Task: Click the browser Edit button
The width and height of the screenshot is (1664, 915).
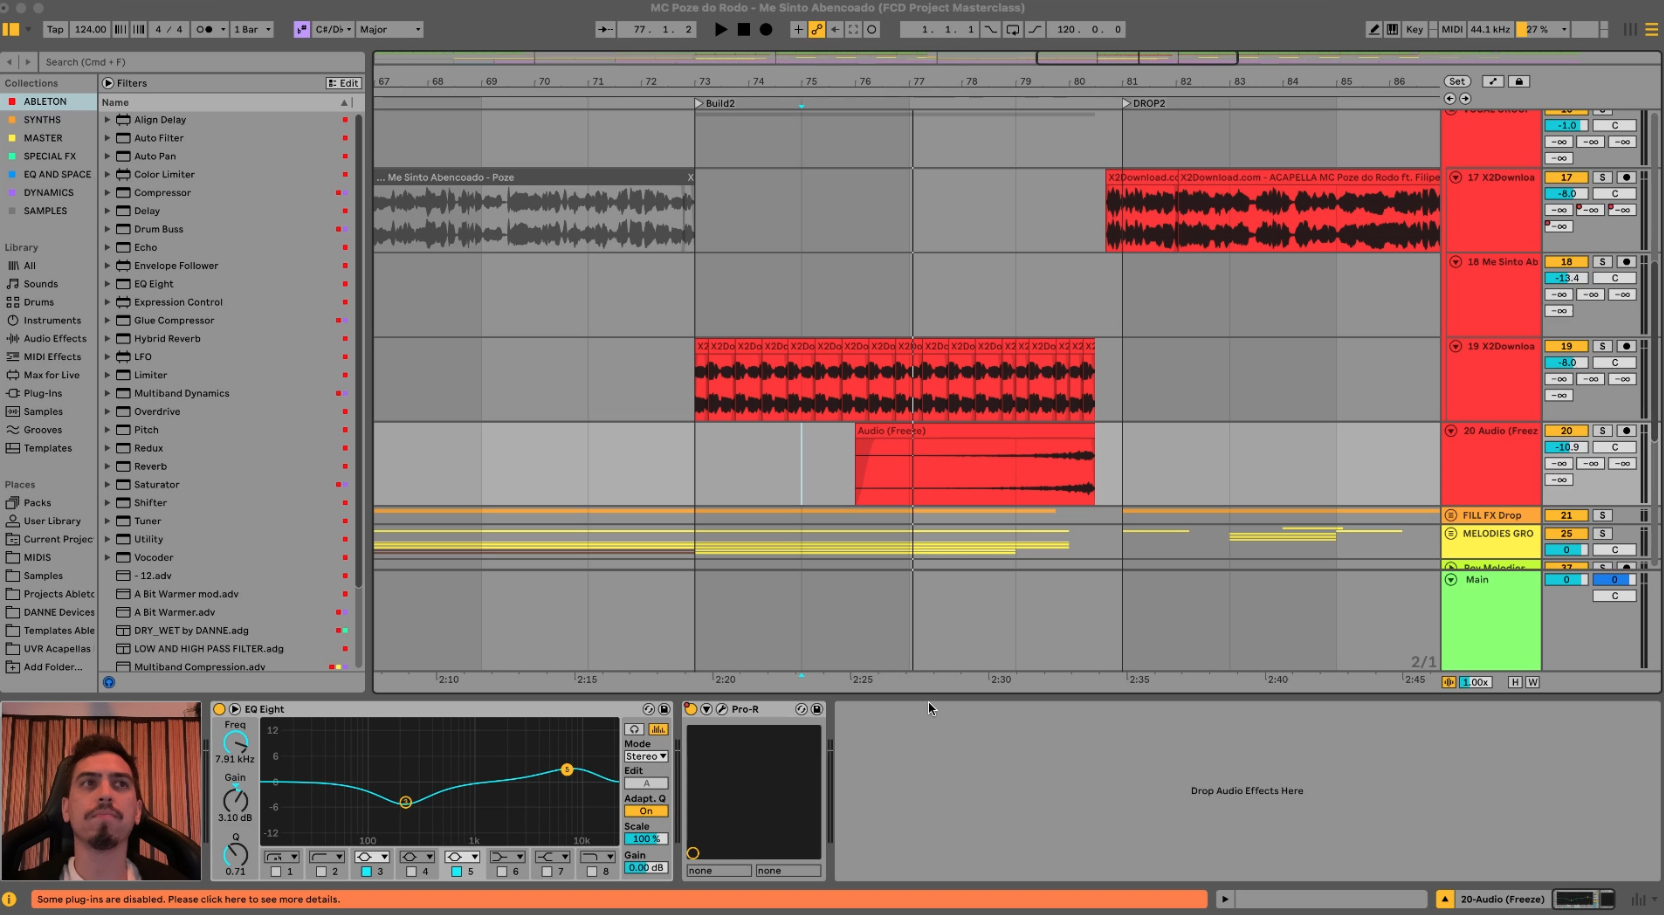Action: pos(343,83)
